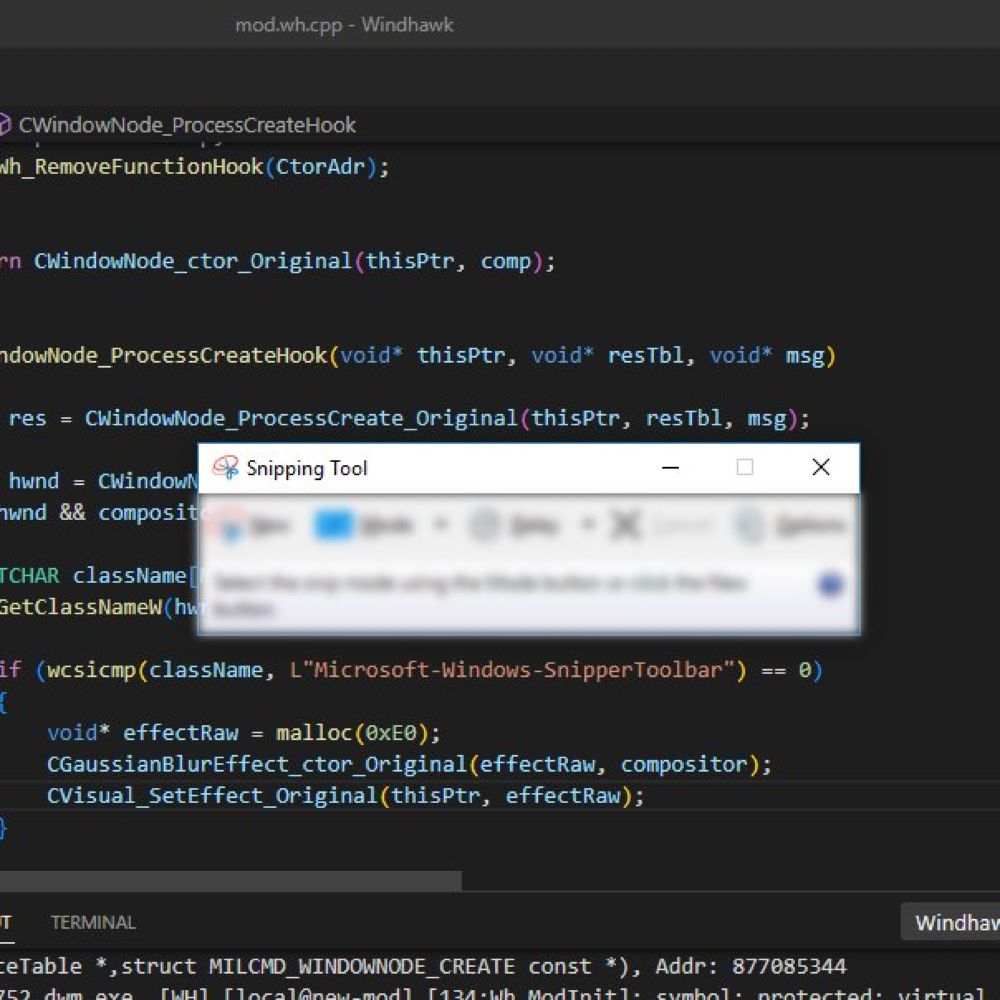
Task: Expand the Delay dropdown arrow in Snipping Tool
Action: pyautogui.click(x=587, y=526)
